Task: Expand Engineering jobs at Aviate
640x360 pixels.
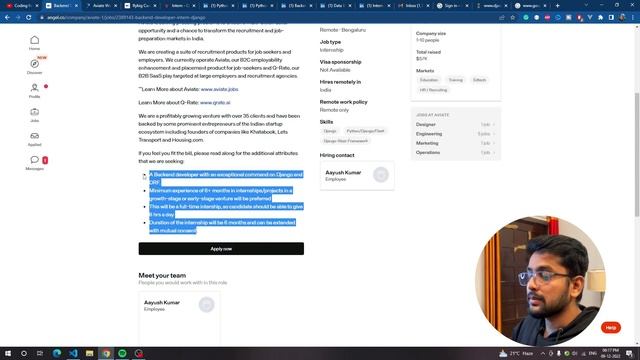Action: (456, 134)
